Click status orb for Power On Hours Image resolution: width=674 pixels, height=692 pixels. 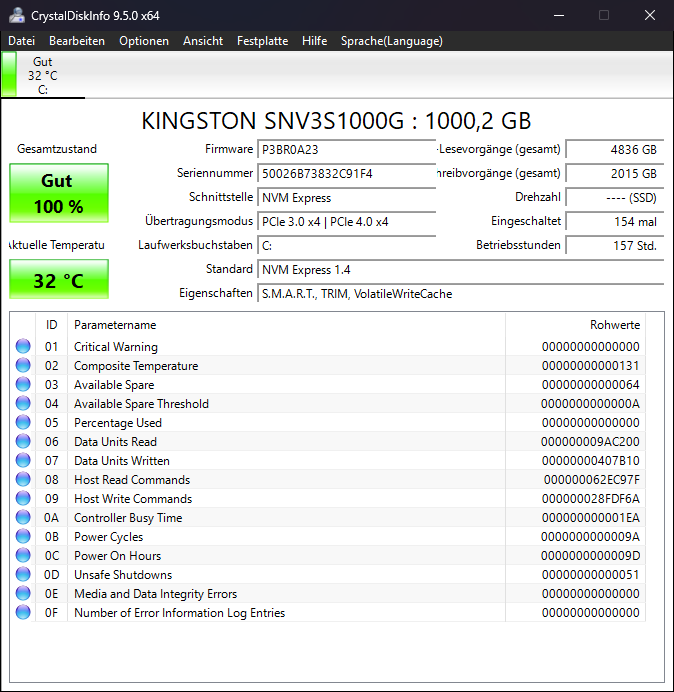(x=23, y=555)
